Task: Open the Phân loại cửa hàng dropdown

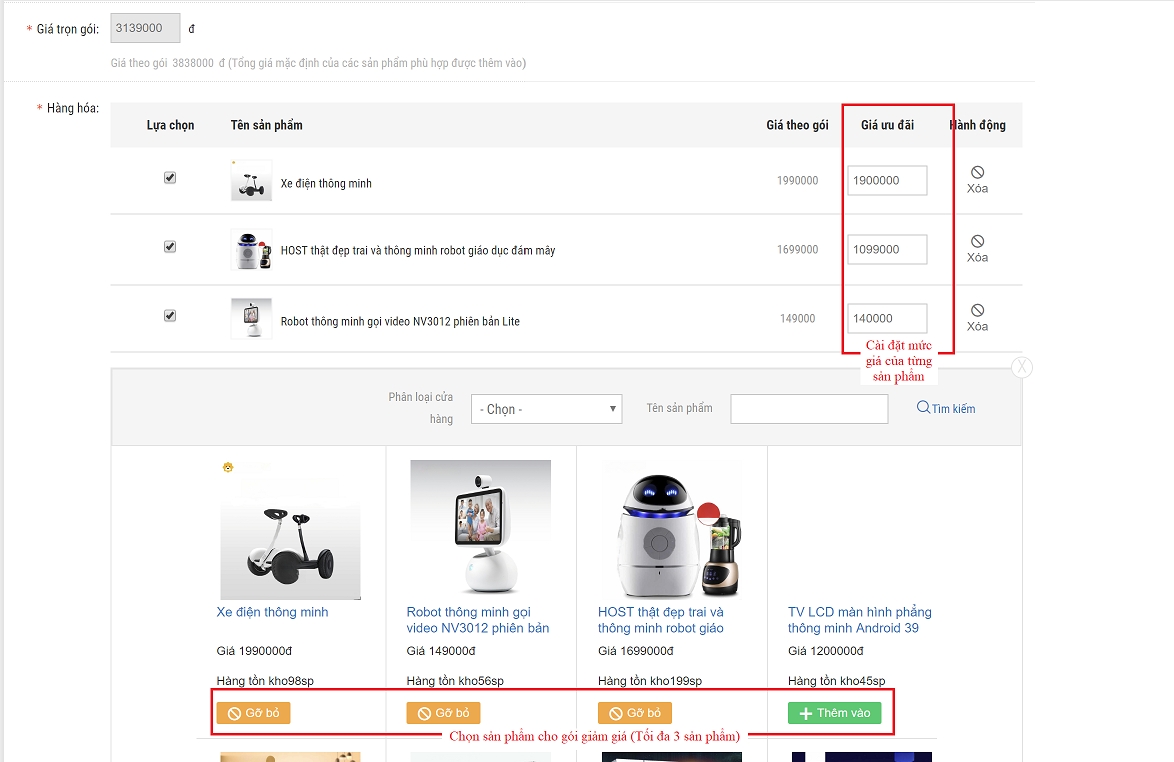Action: click(x=546, y=409)
